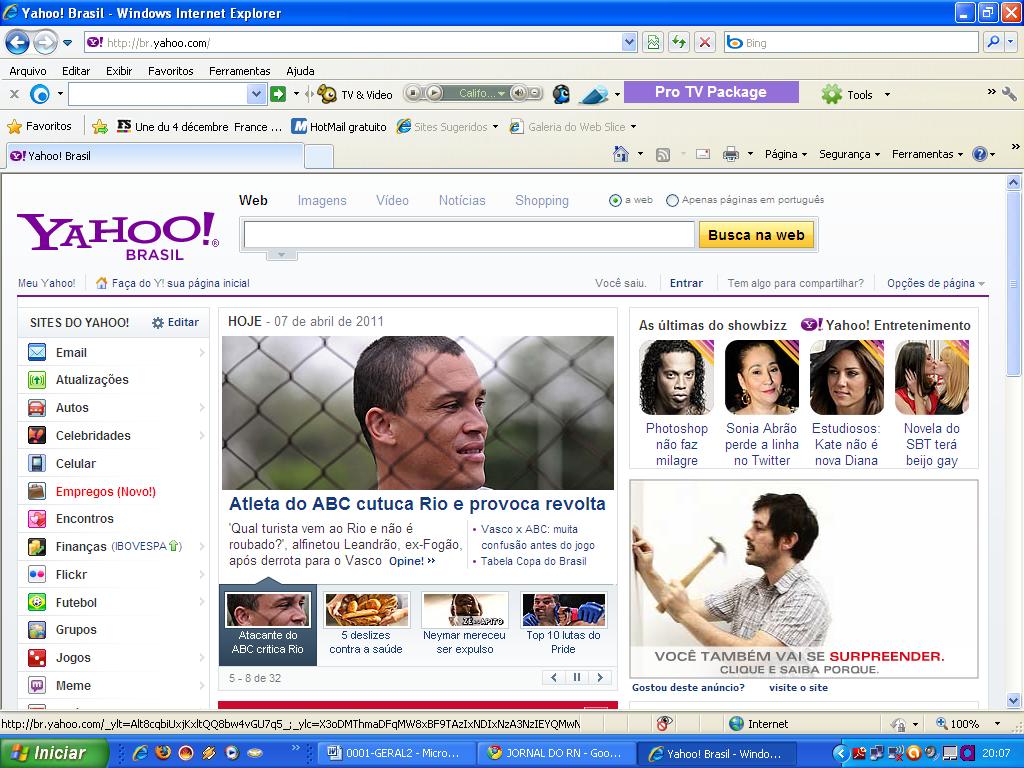The width and height of the screenshot is (1024, 768).
Task: Open Opções de página dropdown
Action: point(936,283)
